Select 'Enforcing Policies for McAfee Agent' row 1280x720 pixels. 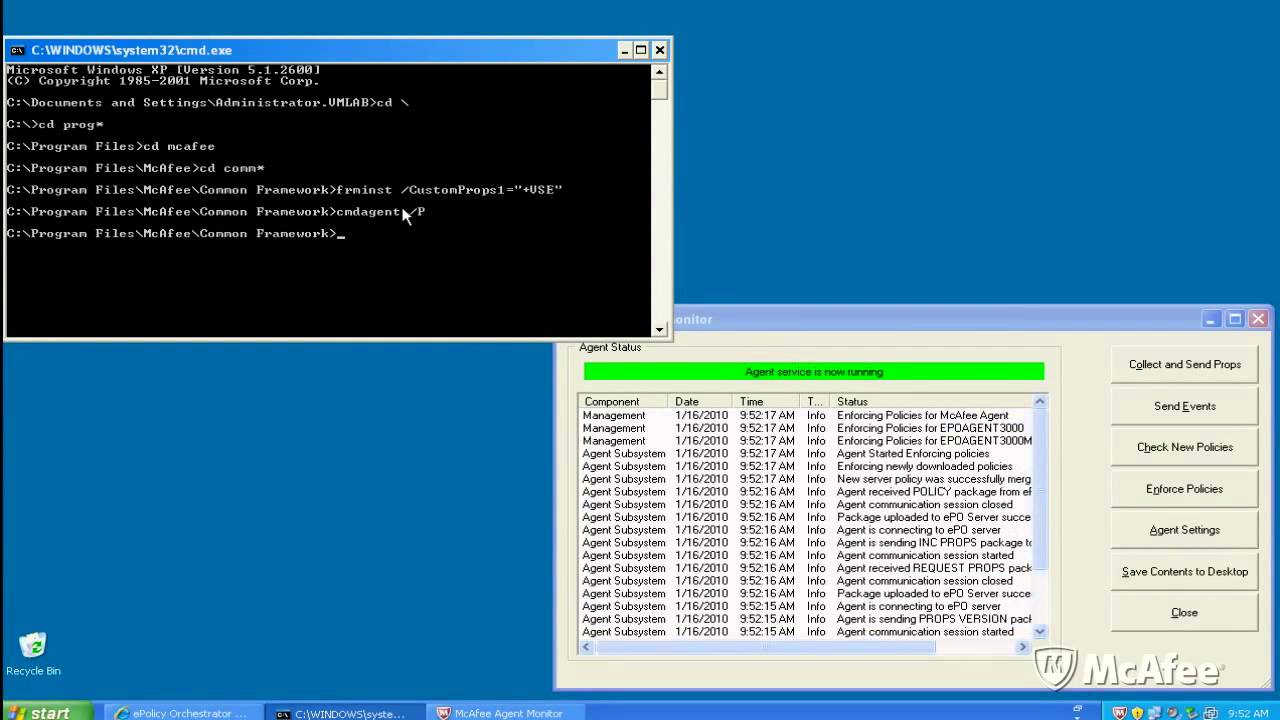(806, 415)
